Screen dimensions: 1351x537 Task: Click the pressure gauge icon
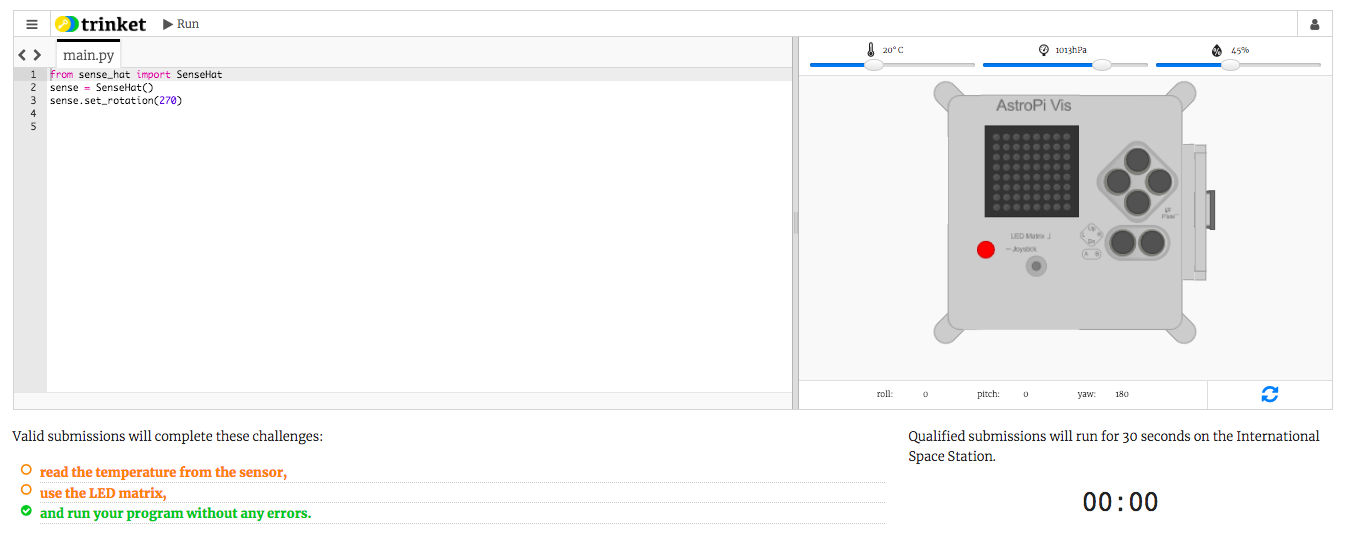(1044, 49)
